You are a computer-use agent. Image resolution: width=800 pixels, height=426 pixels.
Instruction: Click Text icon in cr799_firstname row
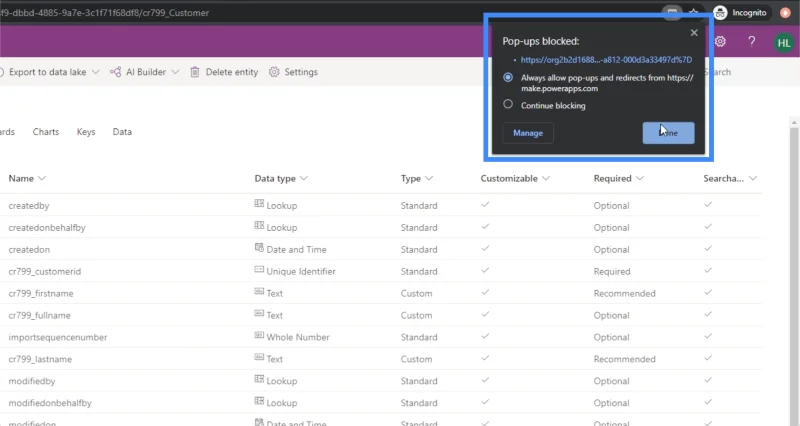point(259,291)
